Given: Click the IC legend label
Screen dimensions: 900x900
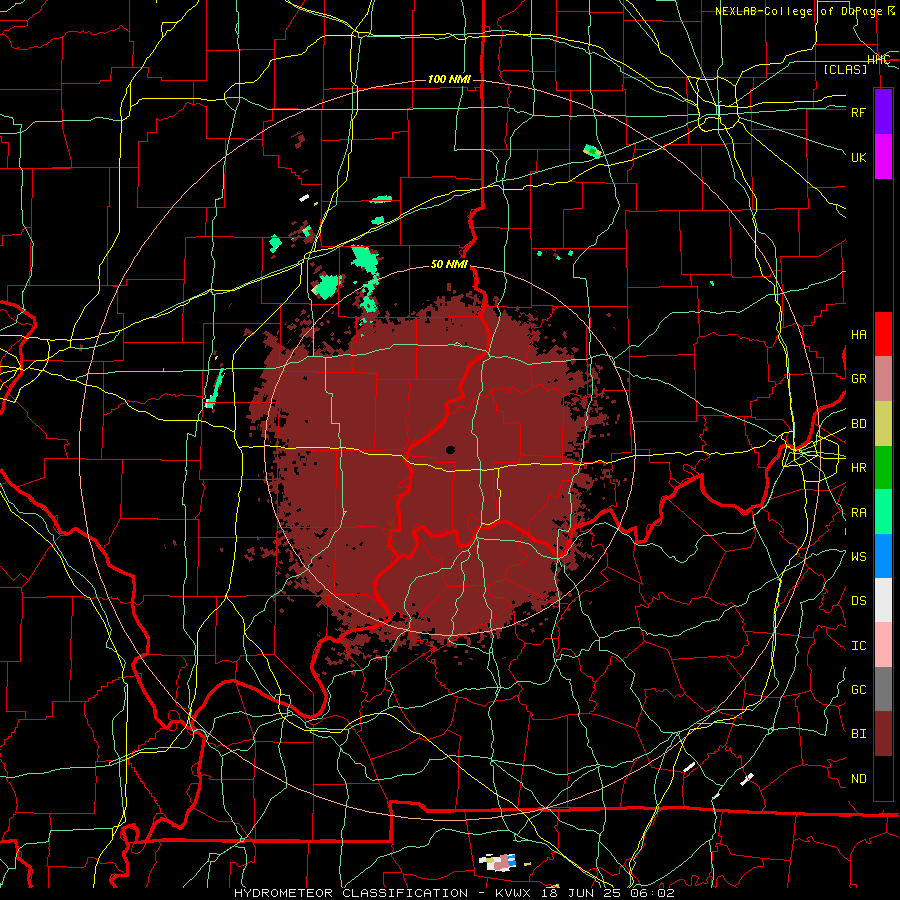Looking at the screenshot, I should coord(858,646).
